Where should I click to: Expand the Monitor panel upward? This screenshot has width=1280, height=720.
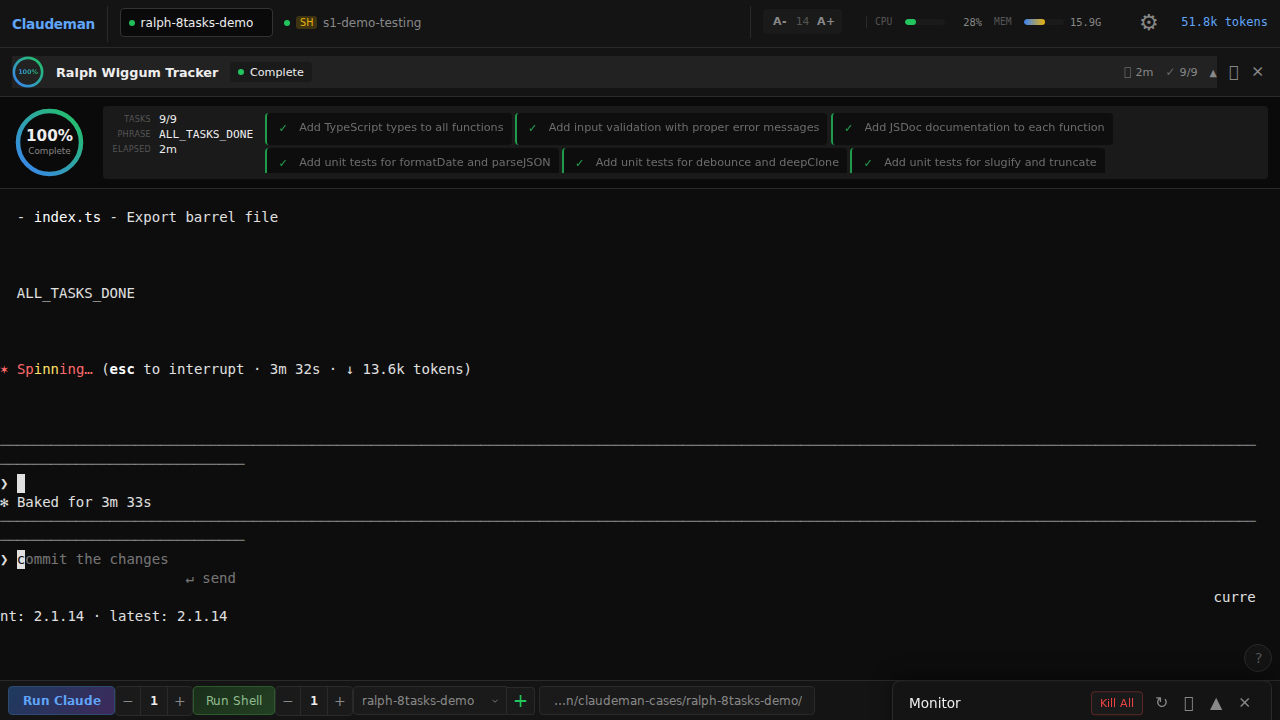tap(1216, 703)
